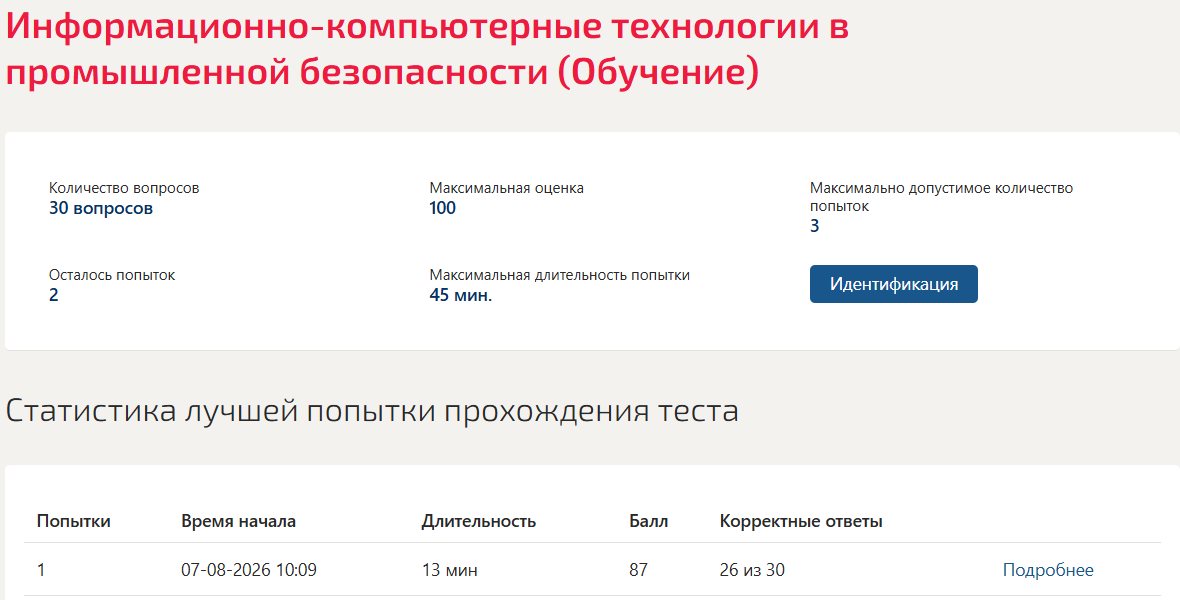
Task: Click the Осталось попыток label
Action: pyautogui.click(x=112, y=275)
